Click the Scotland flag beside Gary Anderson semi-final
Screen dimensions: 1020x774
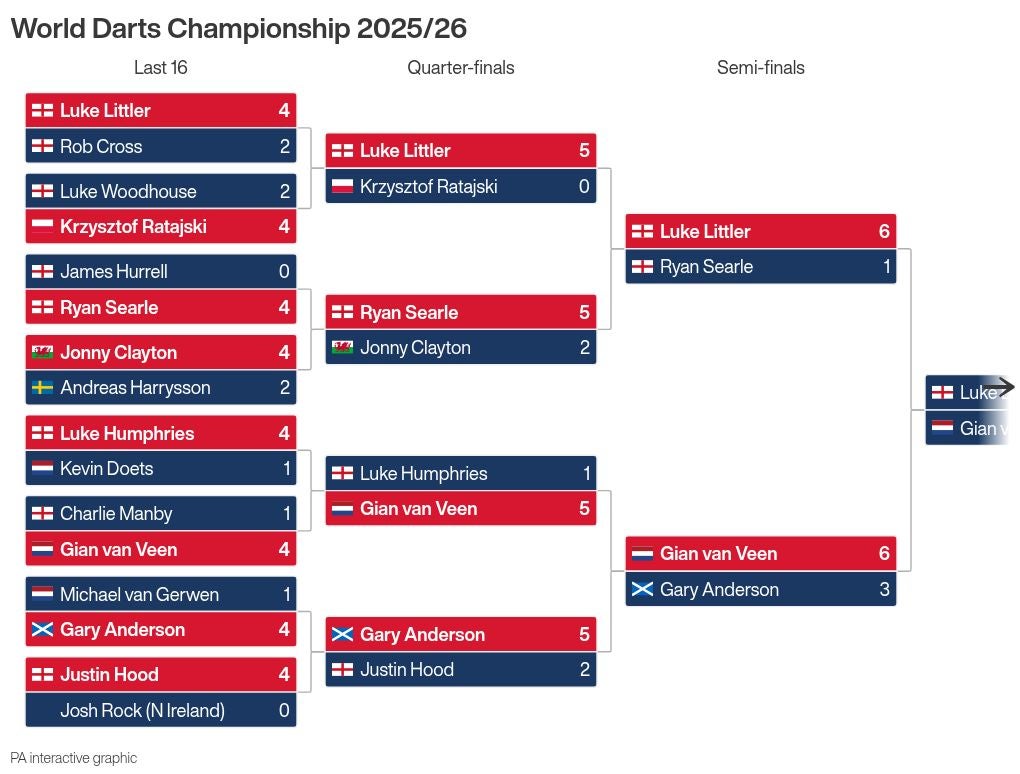(642, 590)
